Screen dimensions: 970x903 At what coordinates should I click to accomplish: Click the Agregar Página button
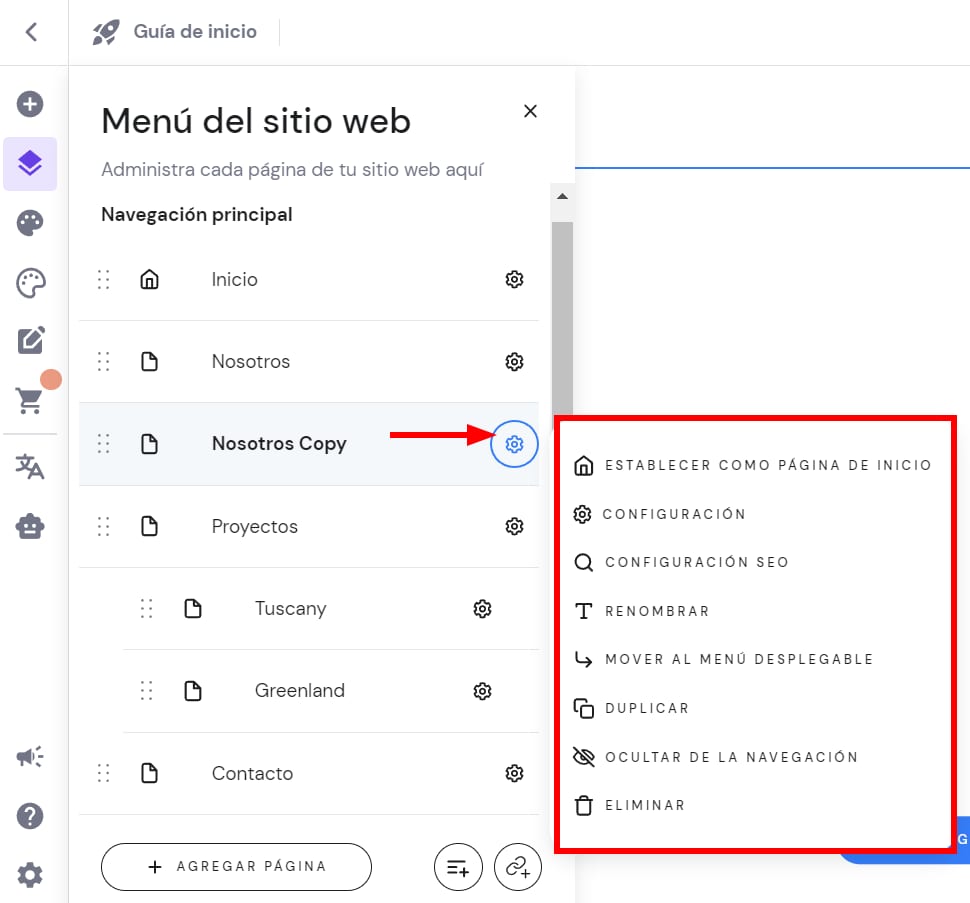point(236,867)
